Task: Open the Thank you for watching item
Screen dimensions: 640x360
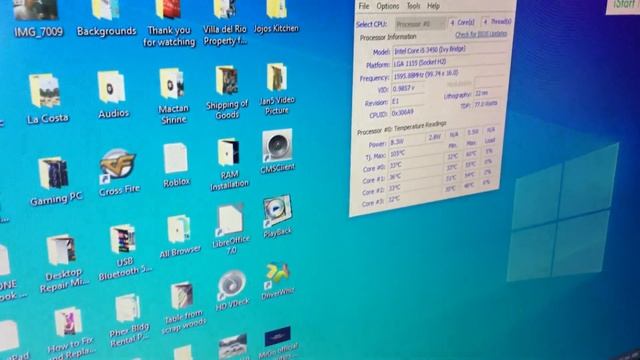Action: coord(169,24)
